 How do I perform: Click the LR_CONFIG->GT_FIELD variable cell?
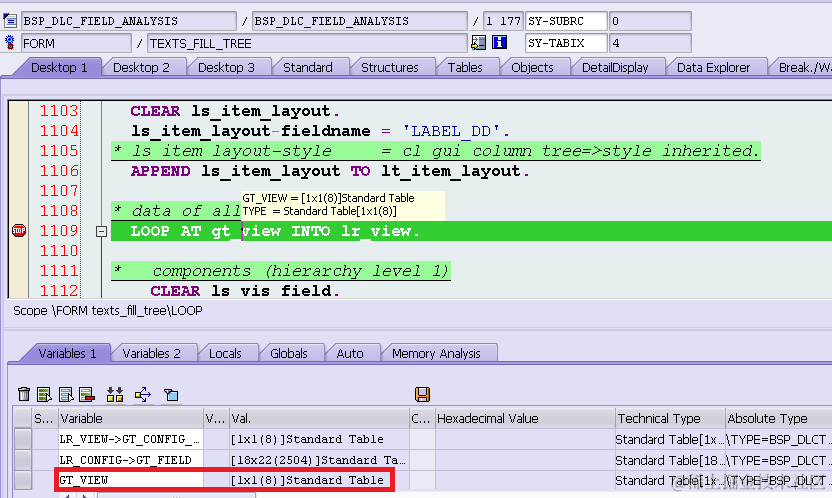point(131,460)
